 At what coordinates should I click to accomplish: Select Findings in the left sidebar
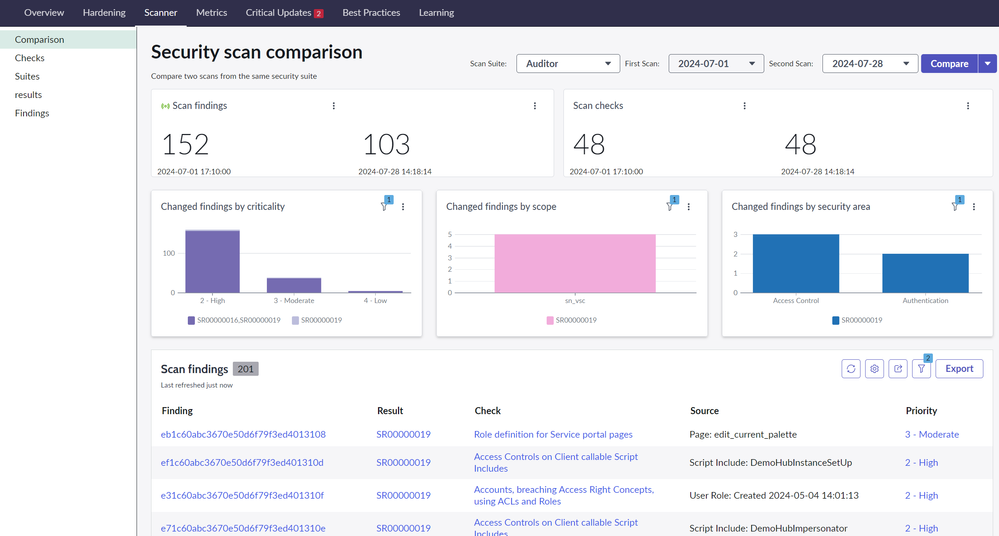tap(32, 113)
